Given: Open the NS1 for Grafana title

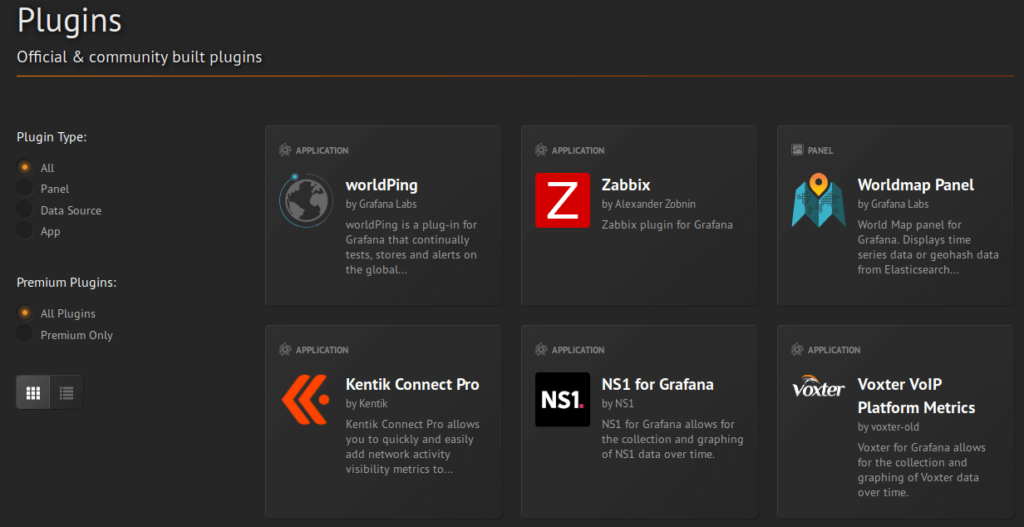Looking at the screenshot, I should 658,384.
